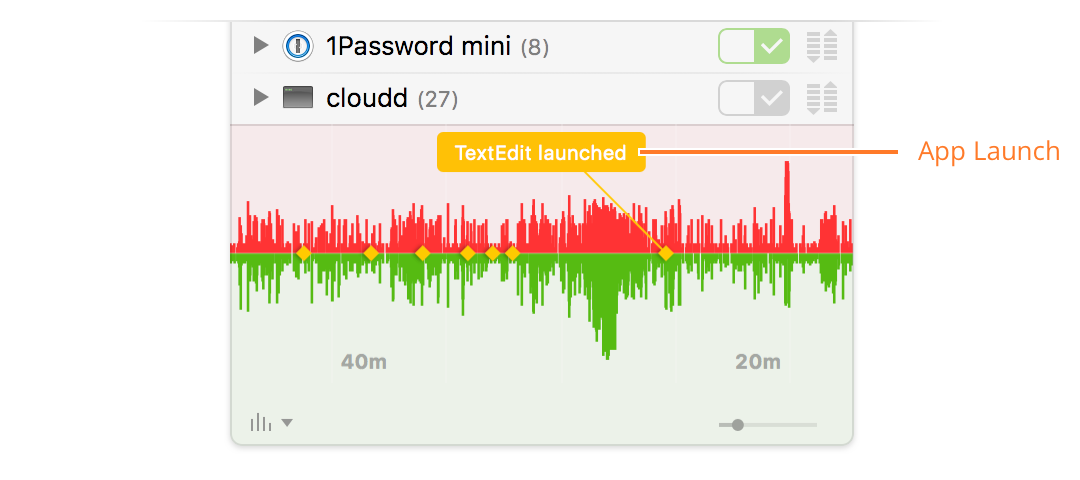Viewport: 1080px width, 480px height.
Task: Click the orange App Launch label
Action: point(988,152)
